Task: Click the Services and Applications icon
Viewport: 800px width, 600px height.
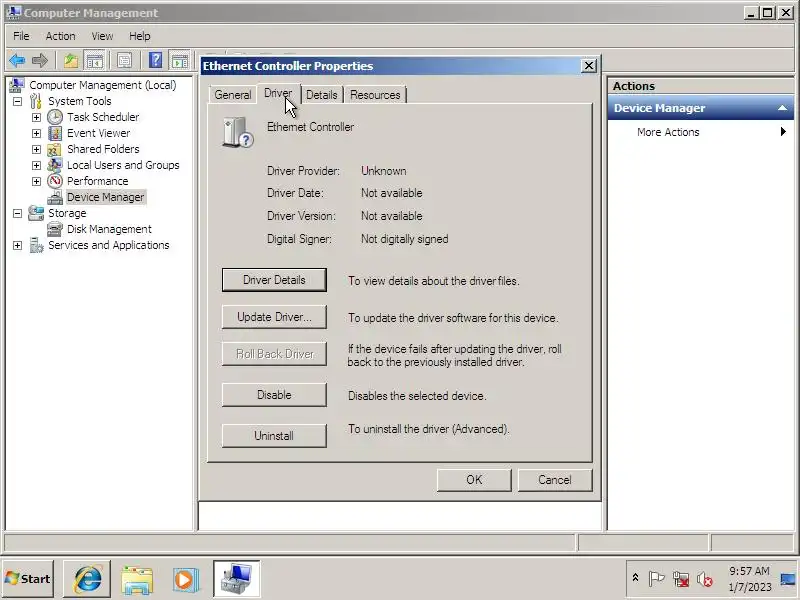Action: point(36,245)
